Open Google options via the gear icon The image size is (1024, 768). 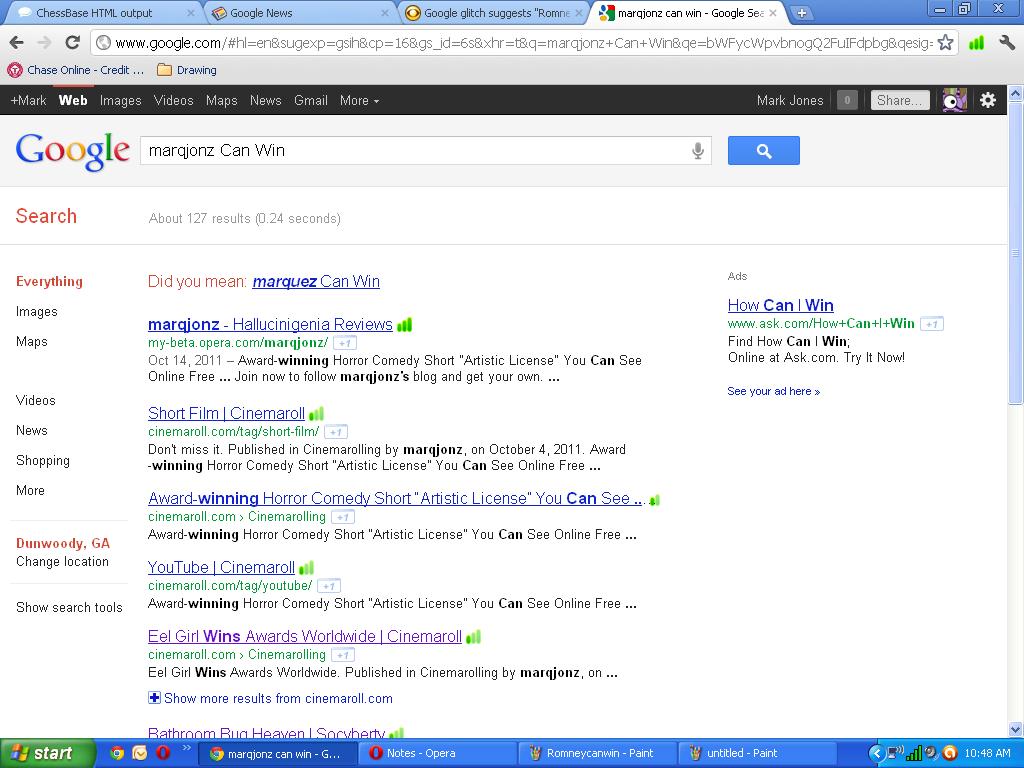pos(988,100)
